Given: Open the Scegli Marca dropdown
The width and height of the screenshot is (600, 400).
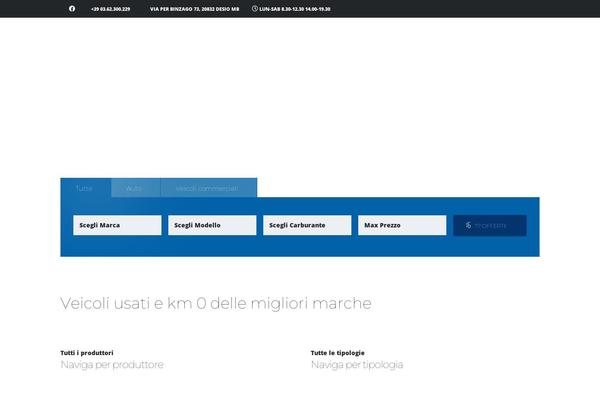Looking at the screenshot, I should [117, 225].
